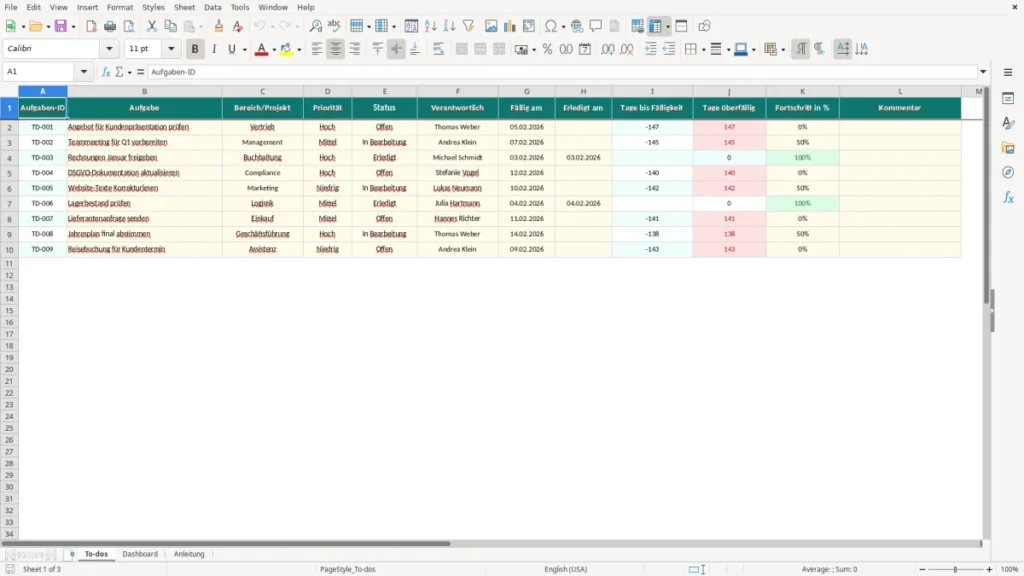Open the Data menu
The width and height of the screenshot is (1024, 576).
tap(212, 7)
